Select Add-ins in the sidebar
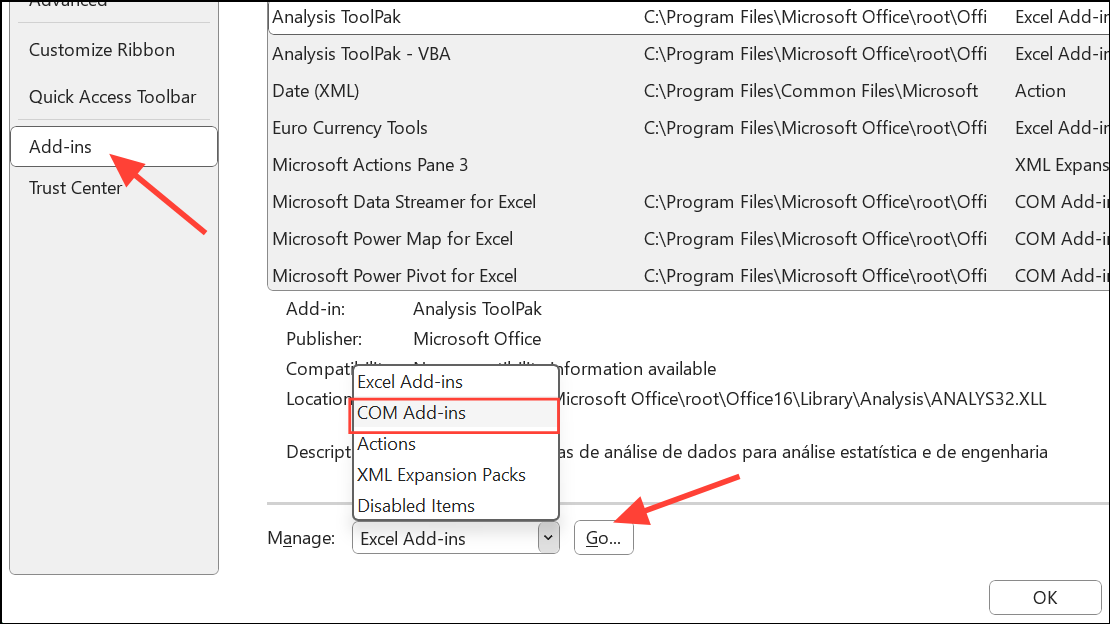Screen dimensions: 1110x624 [x=60, y=146]
